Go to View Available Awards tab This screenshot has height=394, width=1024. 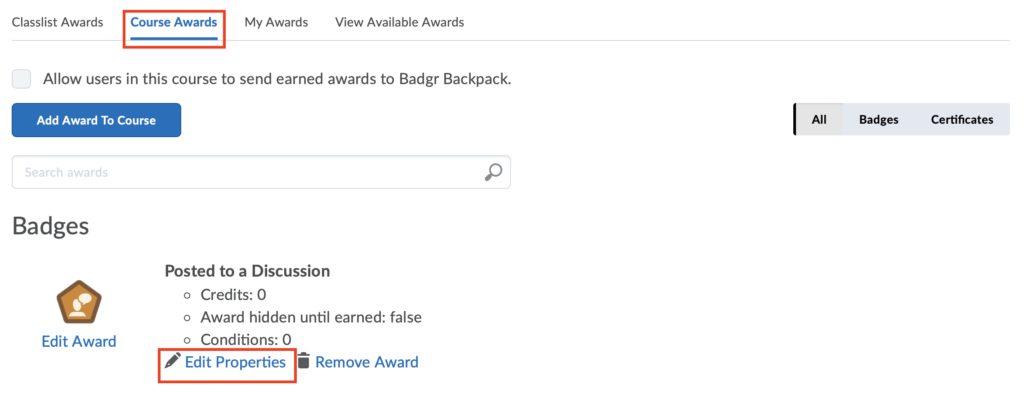pos(400,22)
